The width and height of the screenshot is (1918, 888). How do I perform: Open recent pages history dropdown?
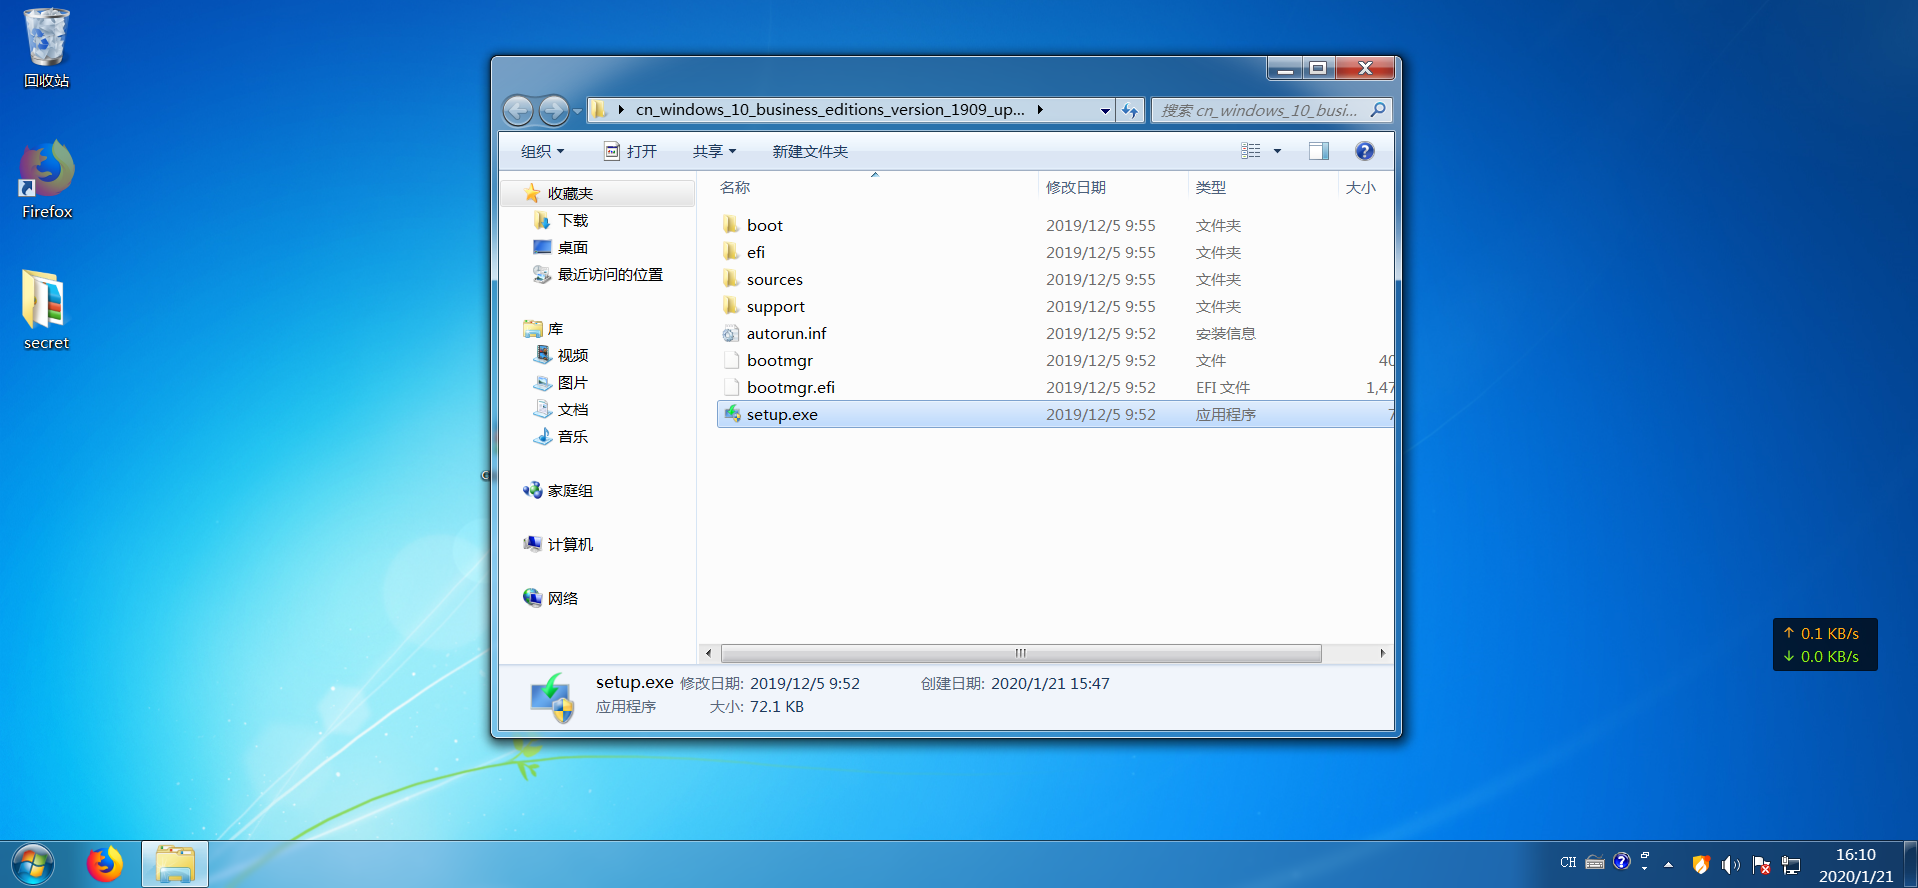tap(578, 111)
